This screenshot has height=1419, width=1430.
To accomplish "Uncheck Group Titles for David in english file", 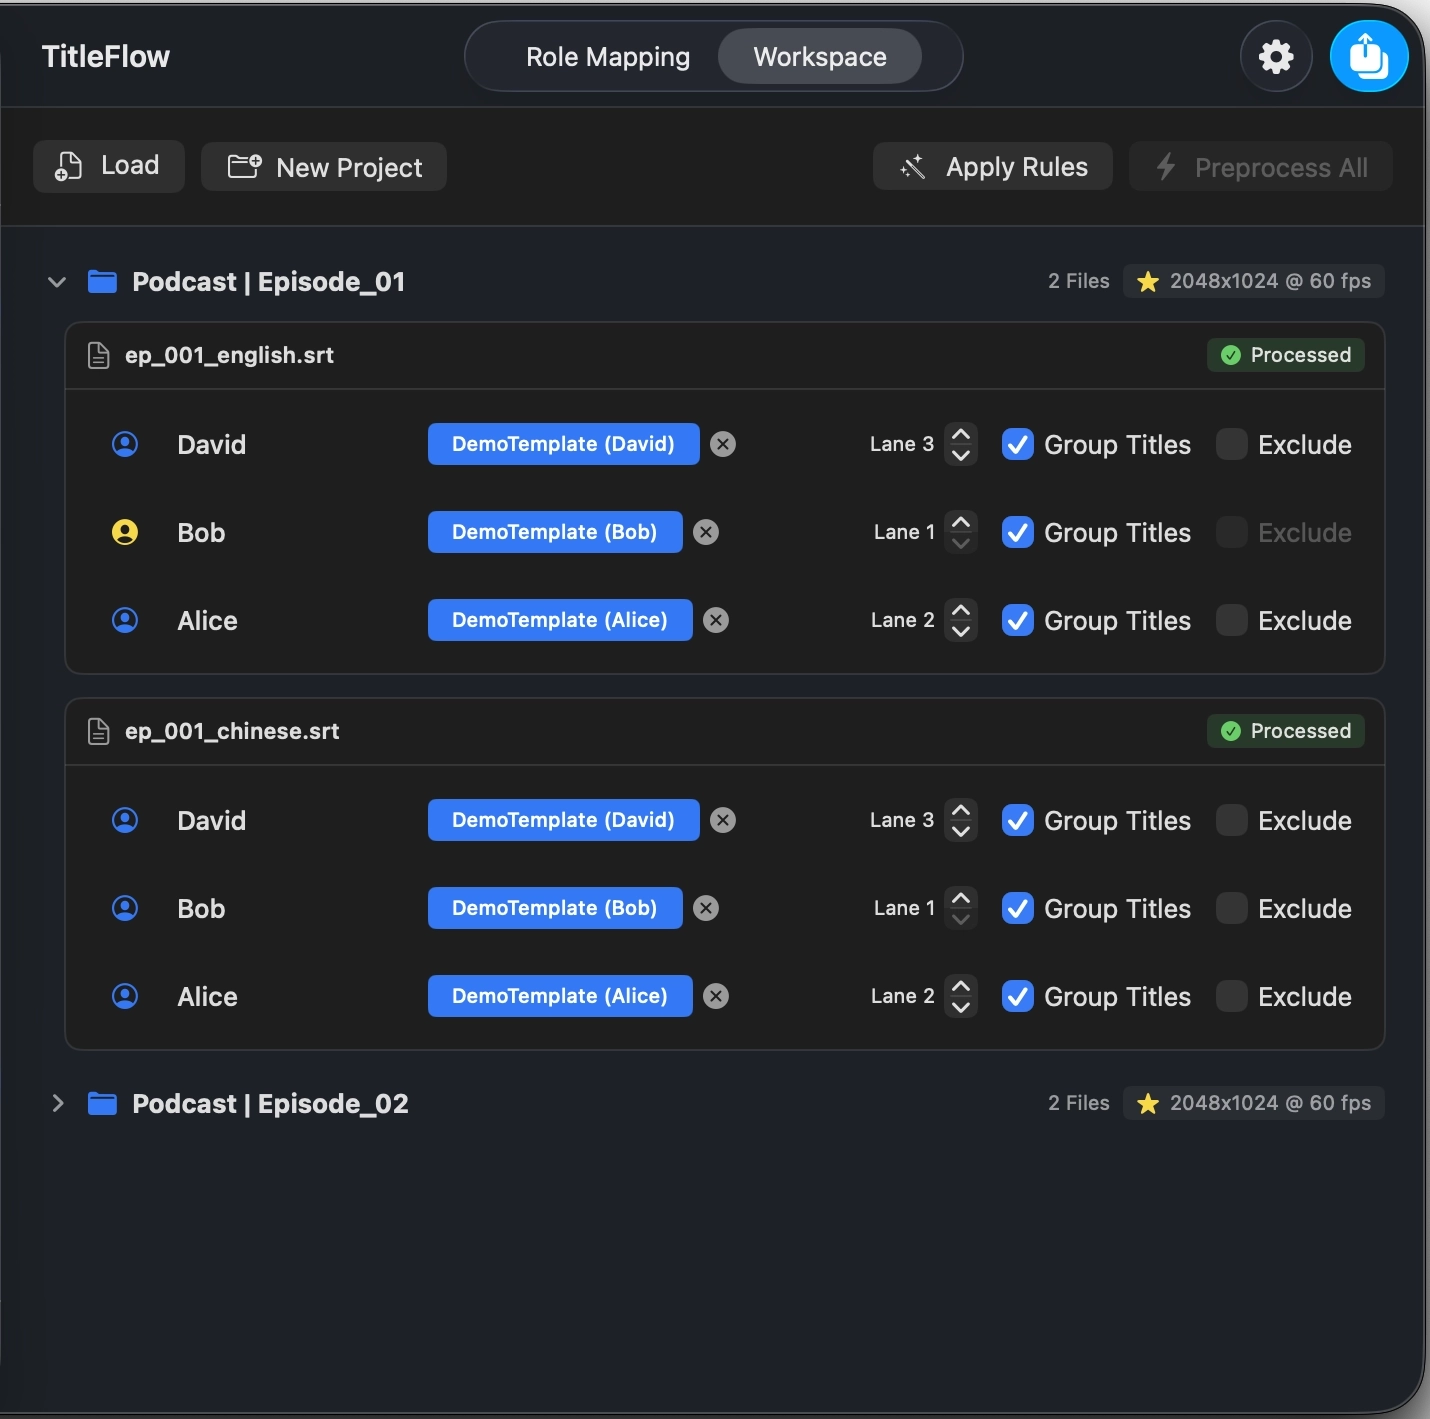I will tap(1018, 444).
